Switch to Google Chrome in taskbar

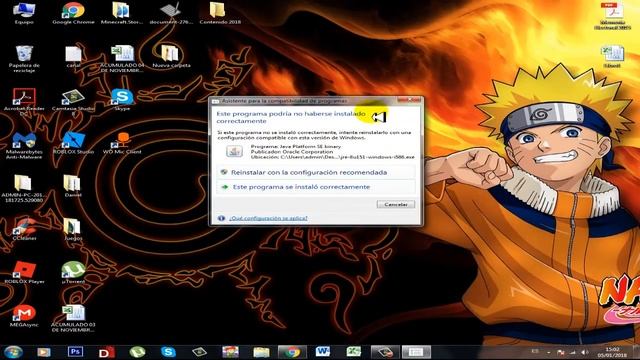point(292,352)
